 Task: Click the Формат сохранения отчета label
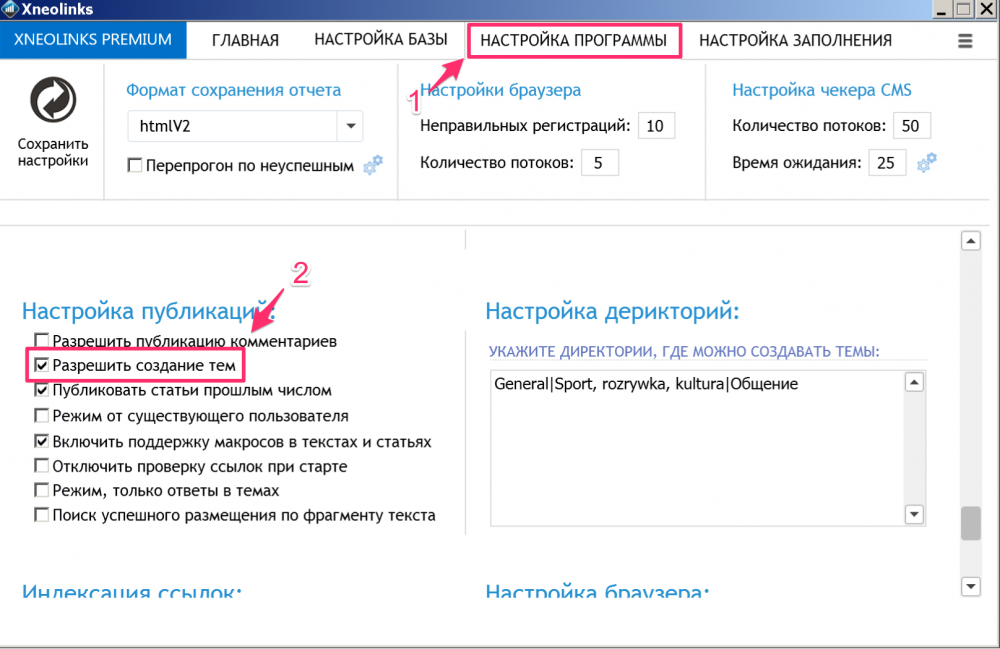[x=233, y=90]
